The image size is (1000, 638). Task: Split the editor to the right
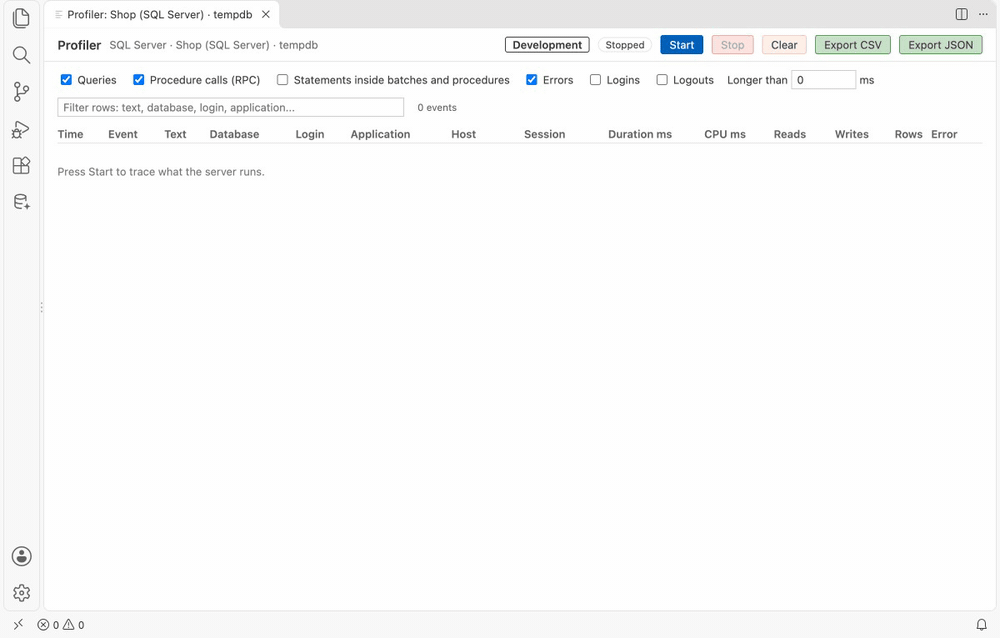click(962, 14)
